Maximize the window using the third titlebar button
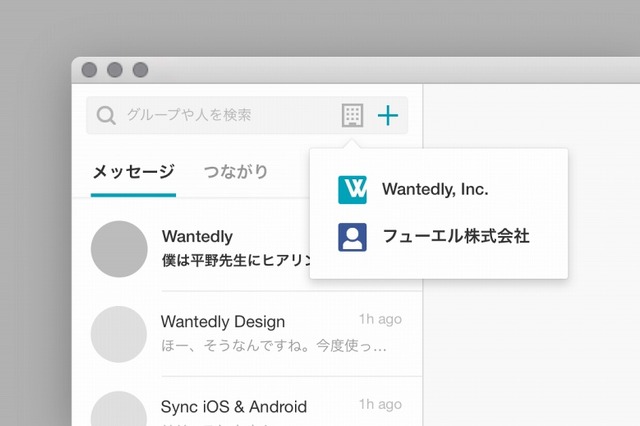Image resolution: width=640 pixels, height=426 pixels. click(140, 70)
